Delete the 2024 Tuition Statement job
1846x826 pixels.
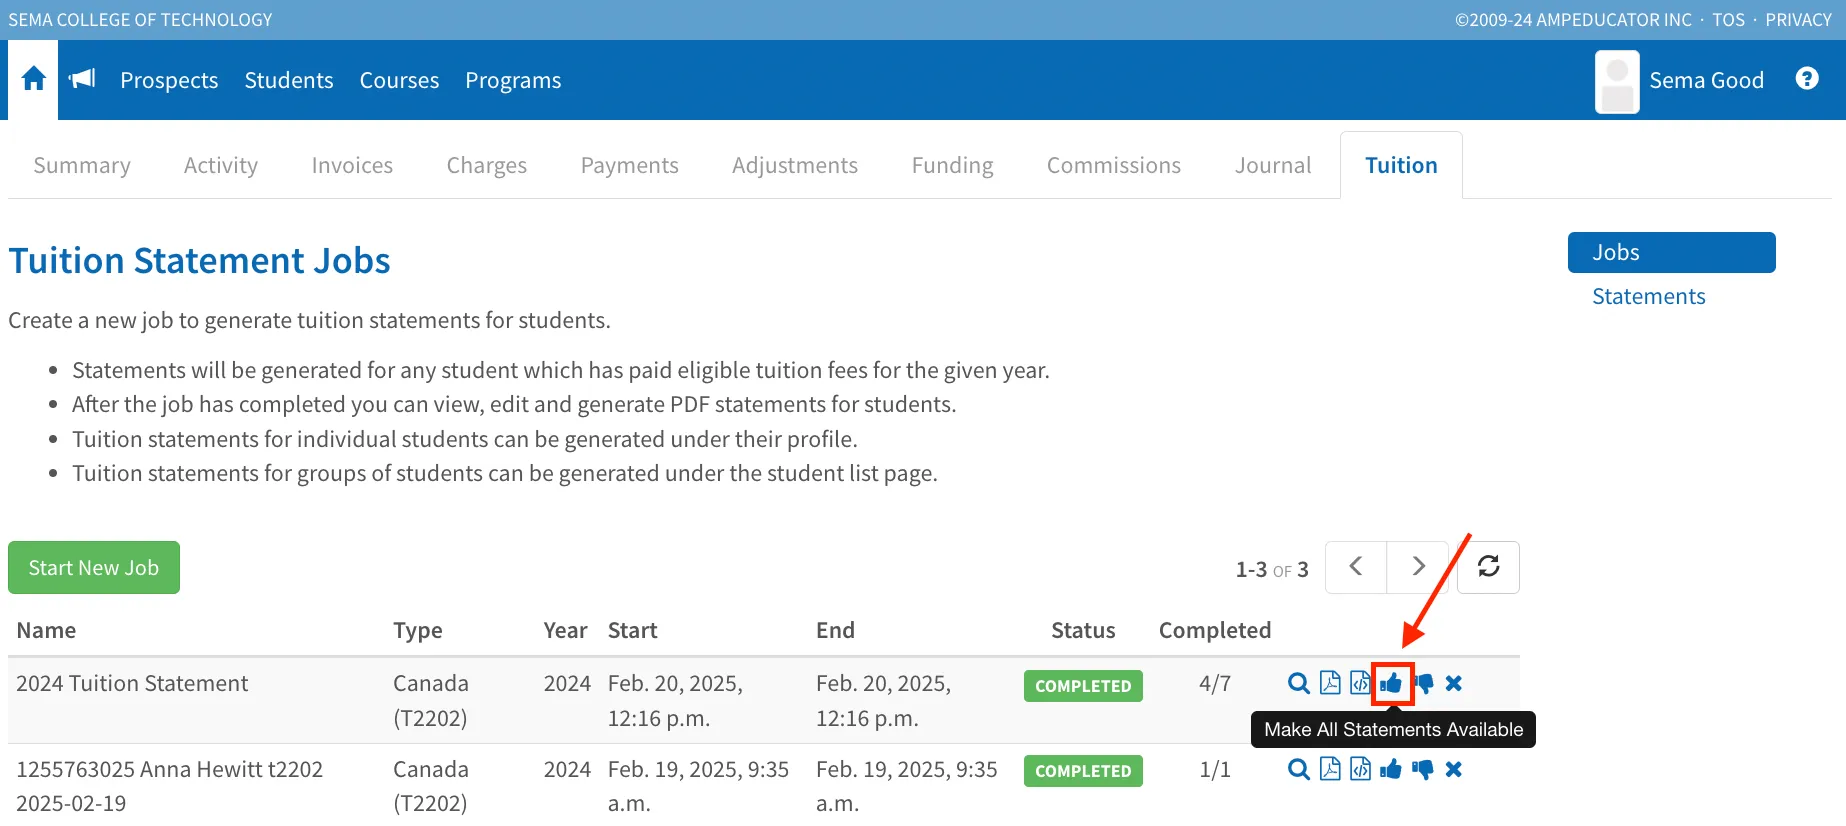pyautogui.click(x=1454, y=683)
